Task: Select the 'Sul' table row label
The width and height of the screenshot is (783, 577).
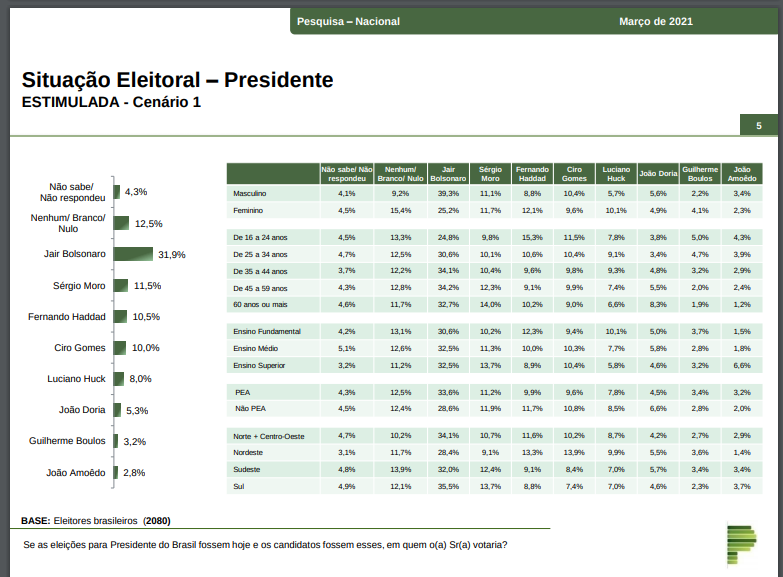Action: point(238,486)
